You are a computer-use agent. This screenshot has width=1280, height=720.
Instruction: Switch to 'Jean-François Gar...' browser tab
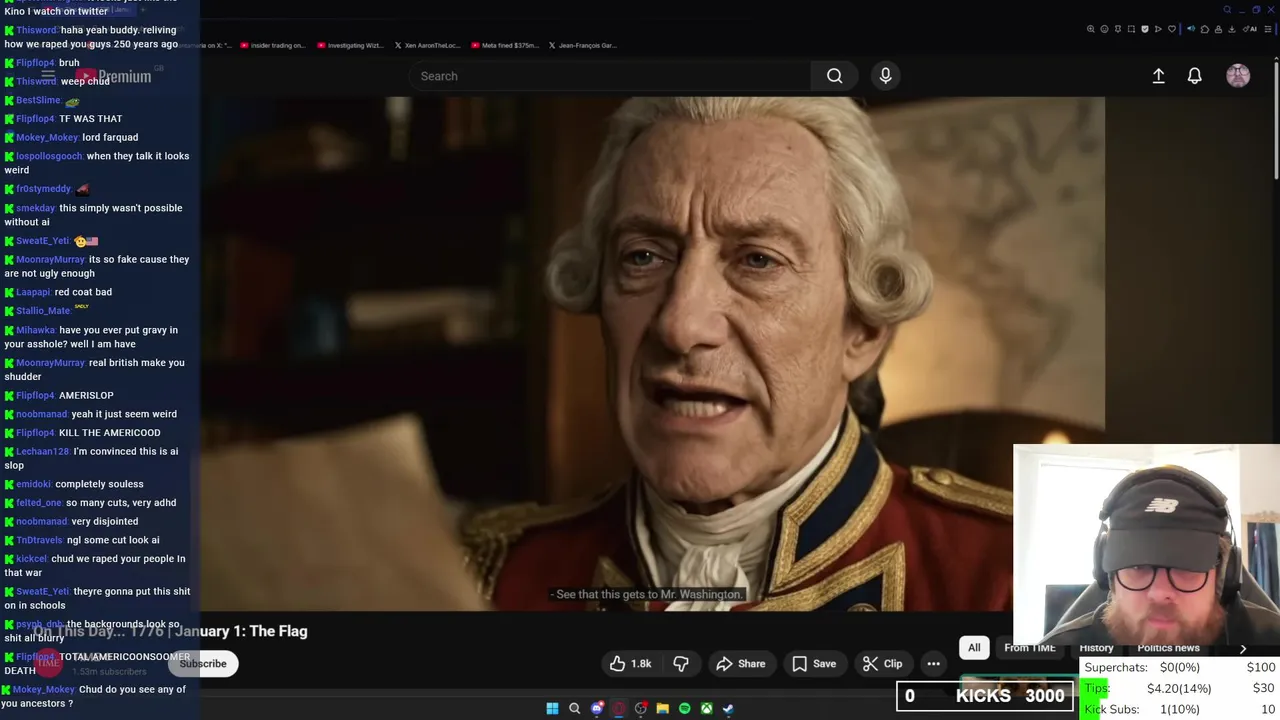point(582,45)
